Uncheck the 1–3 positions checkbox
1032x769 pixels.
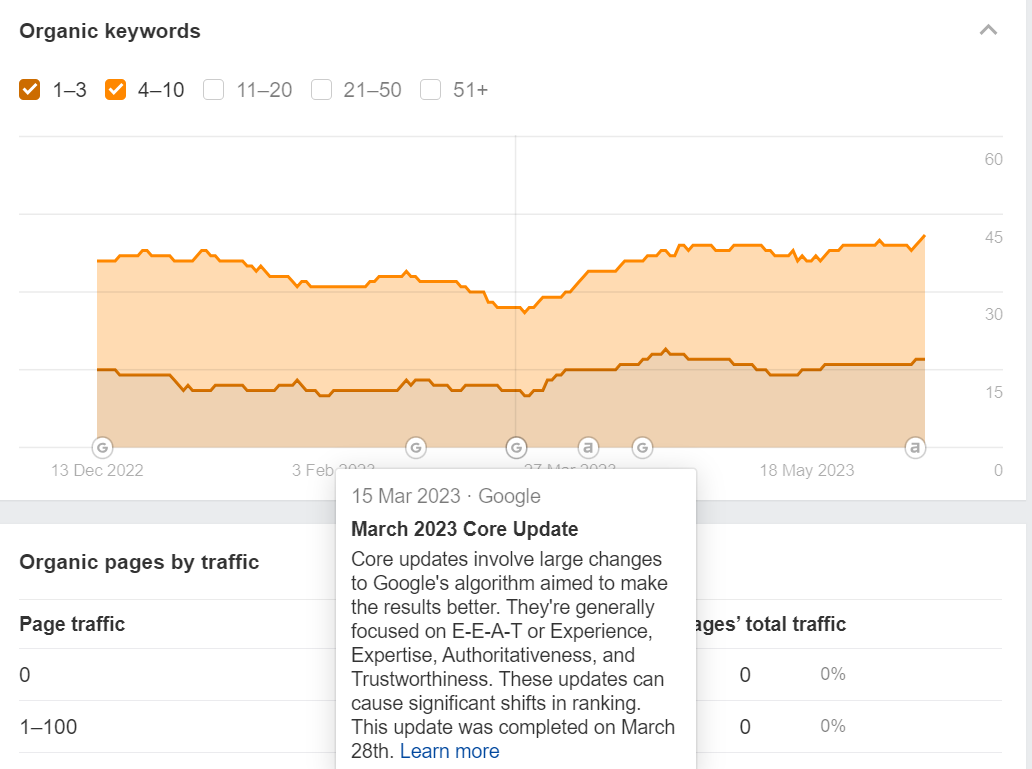pyautogui.click(x=30, y=90)
